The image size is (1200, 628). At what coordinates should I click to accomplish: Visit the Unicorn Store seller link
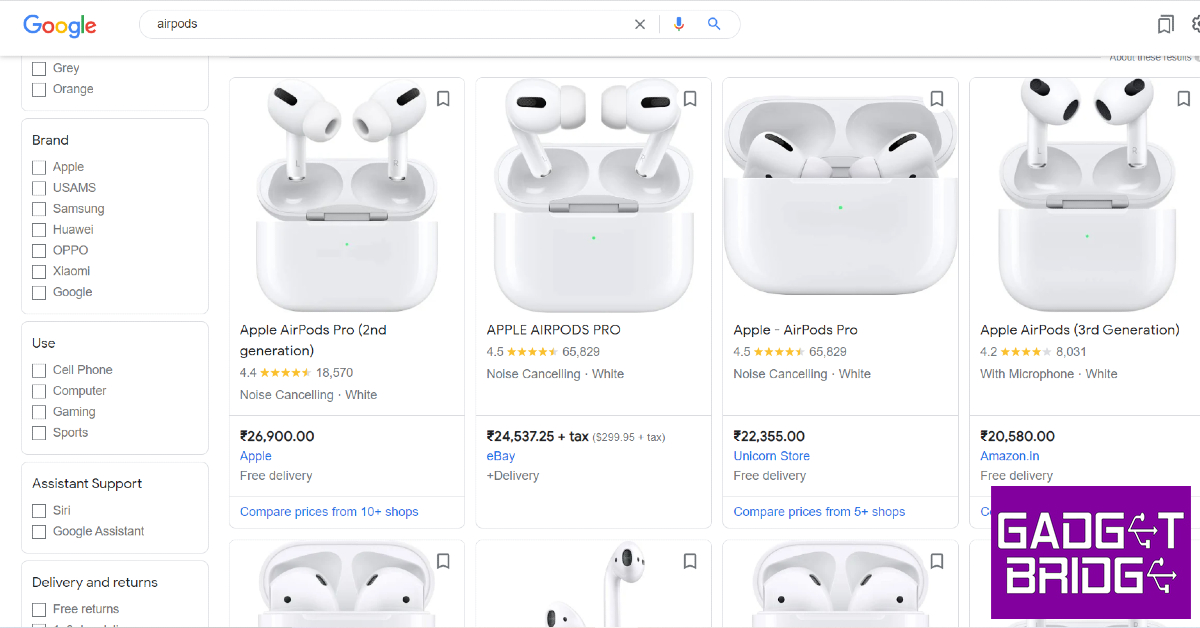(x=771, y=456)
